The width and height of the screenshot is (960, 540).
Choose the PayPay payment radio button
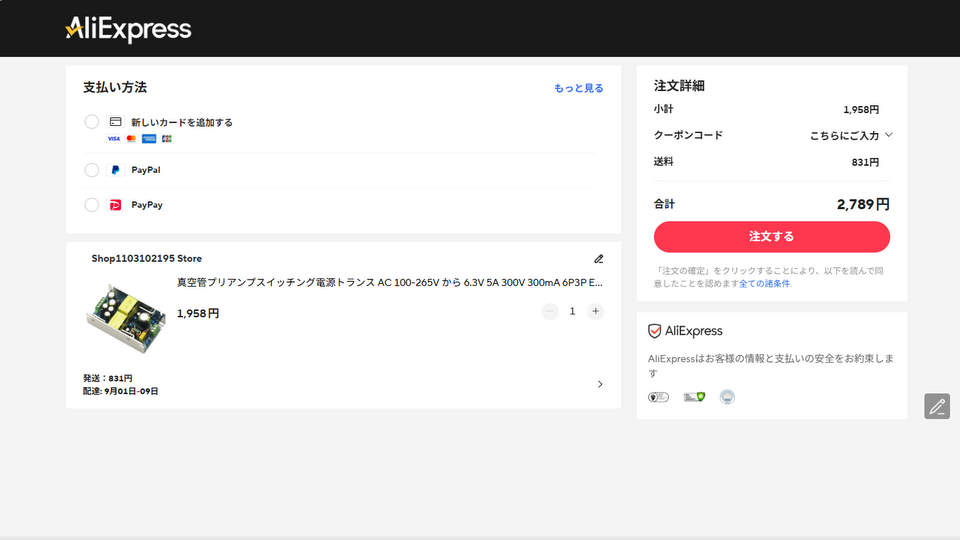[92, 205]
